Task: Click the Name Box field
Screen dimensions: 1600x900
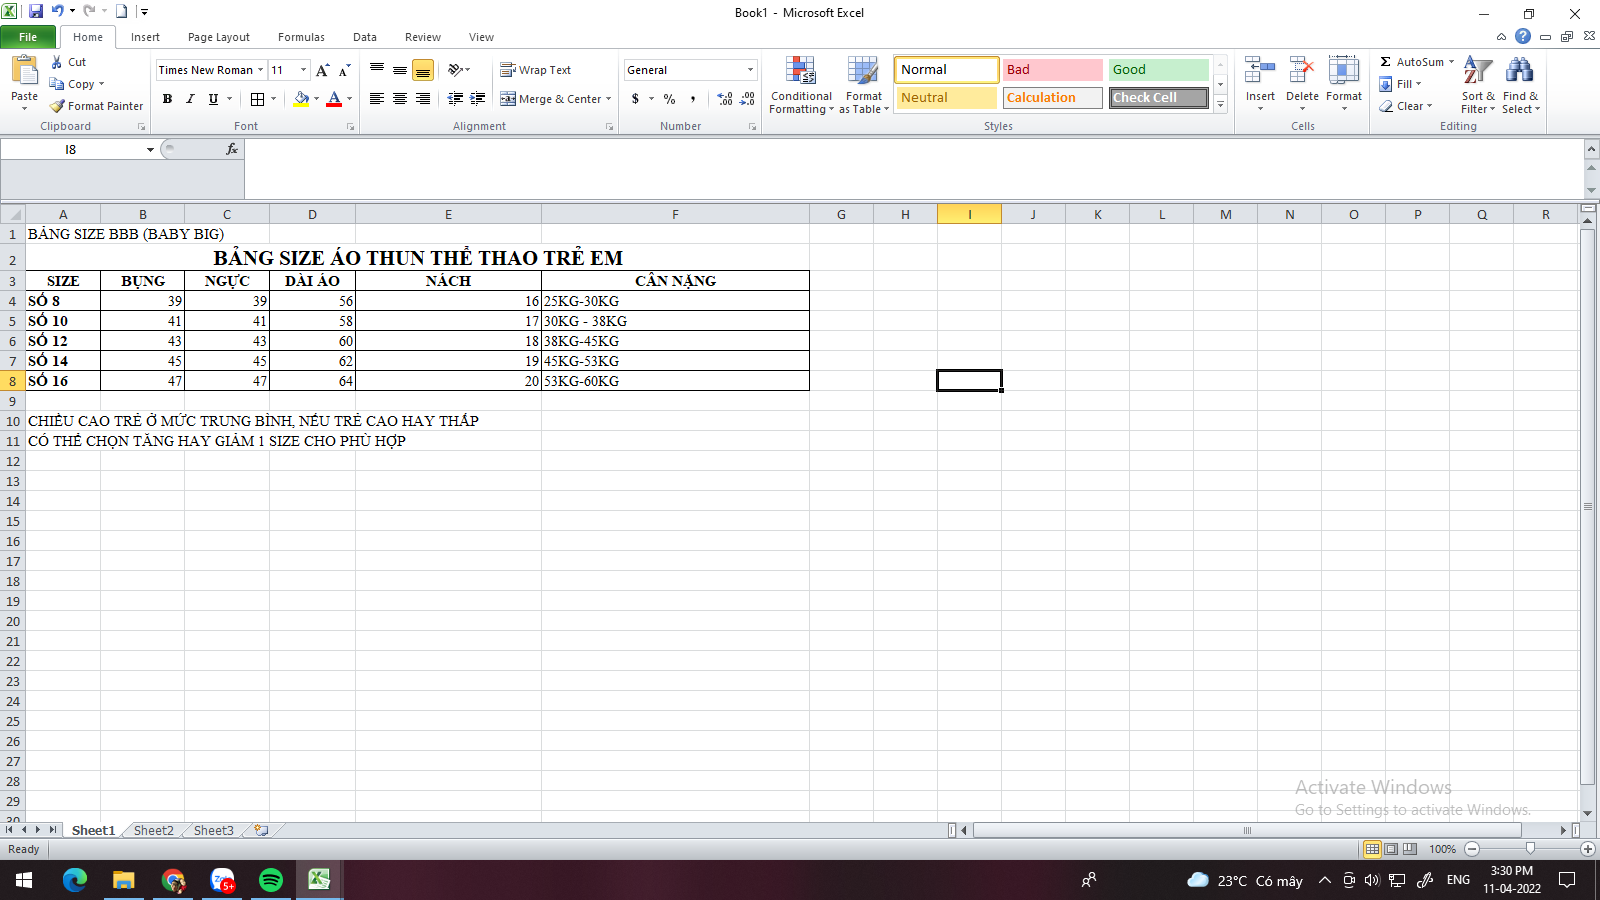Action: (72, 150)
